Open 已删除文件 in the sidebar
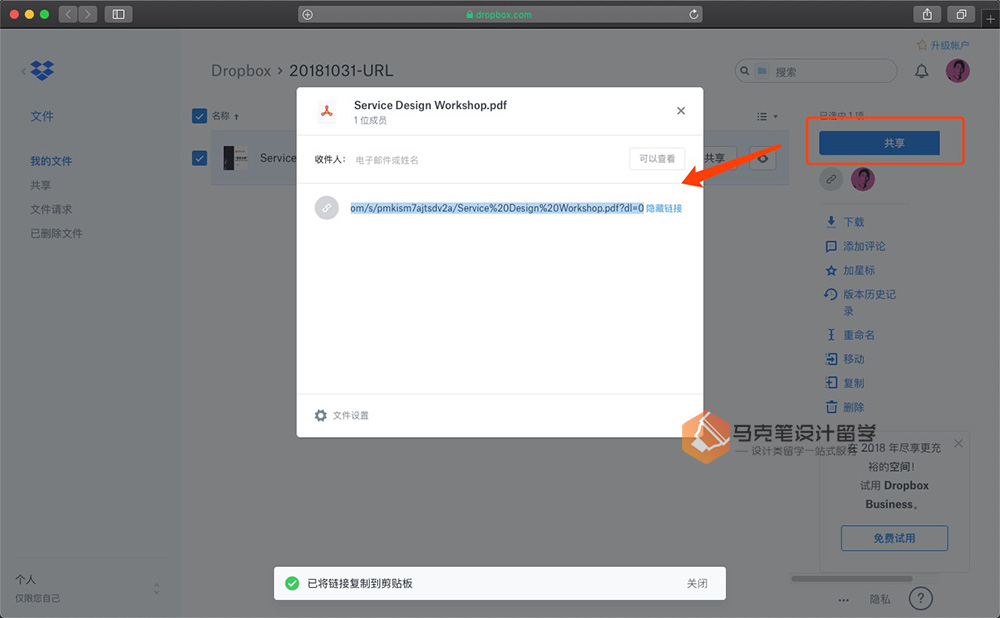1000x618 pixels. (56, 234)
